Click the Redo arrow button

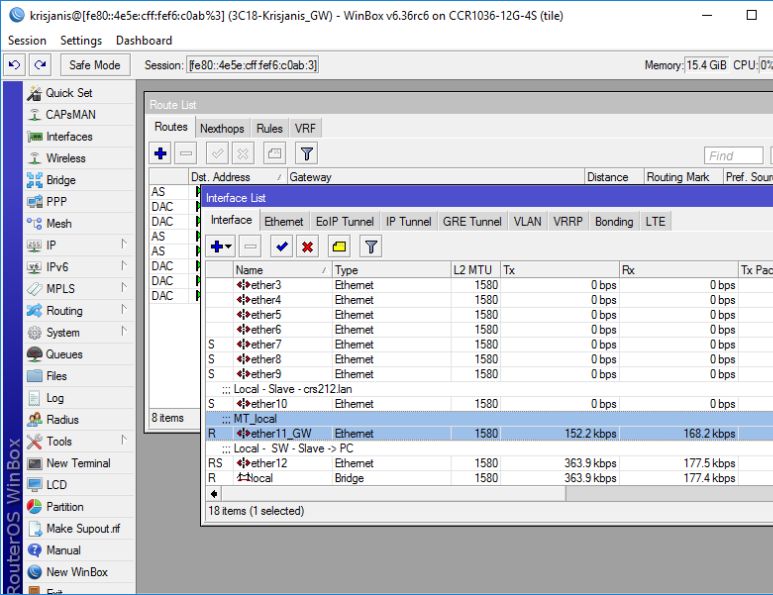[40, 65]
